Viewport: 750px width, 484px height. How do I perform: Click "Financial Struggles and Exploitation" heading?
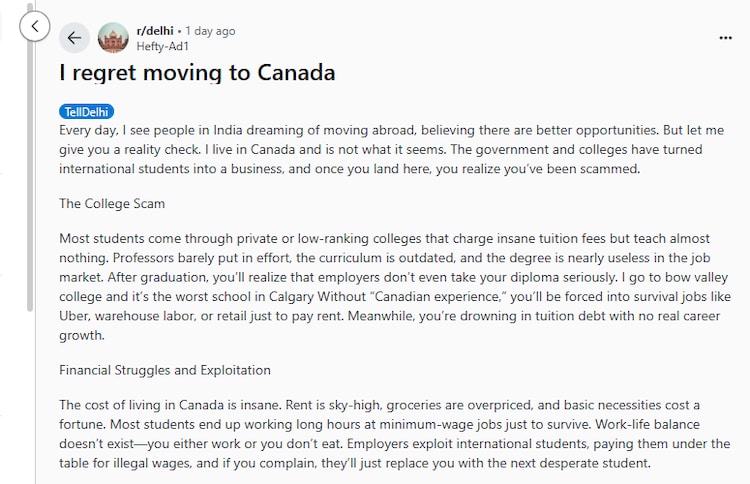pyautogui.click(x=165, y=370)
